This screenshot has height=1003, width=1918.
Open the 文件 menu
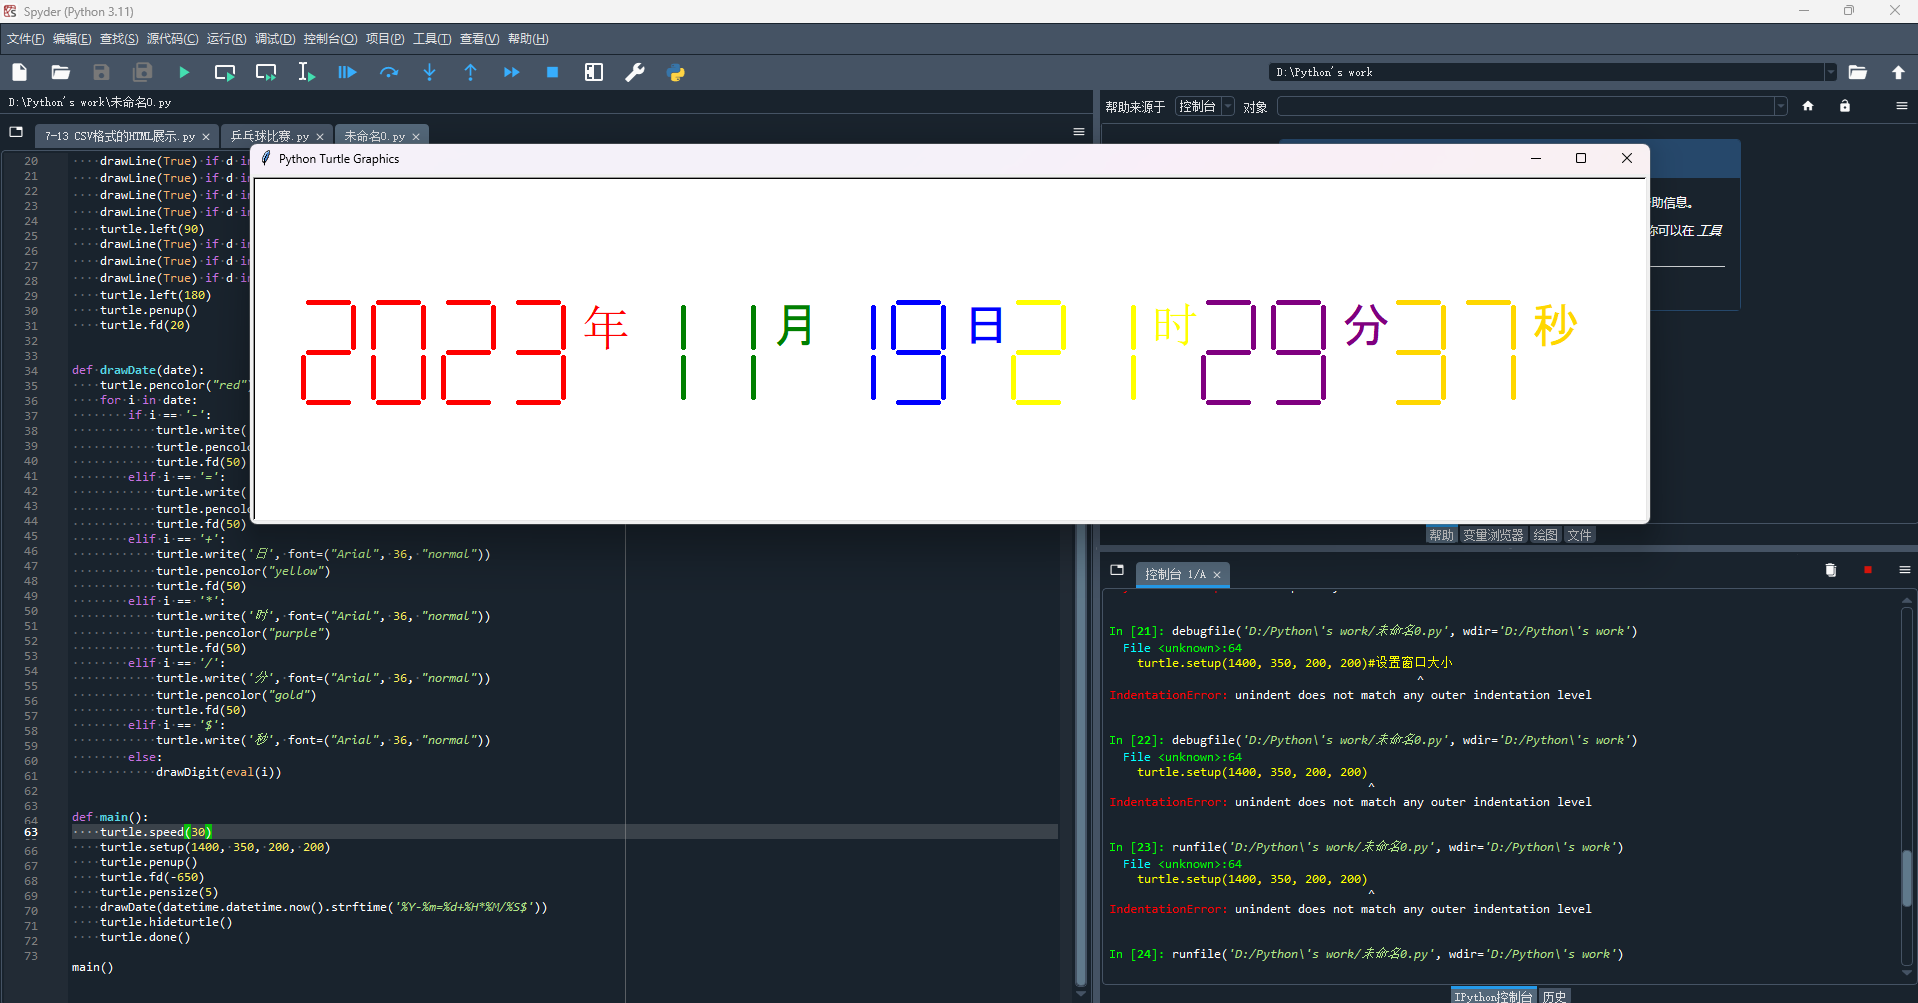tap(26, 39)
